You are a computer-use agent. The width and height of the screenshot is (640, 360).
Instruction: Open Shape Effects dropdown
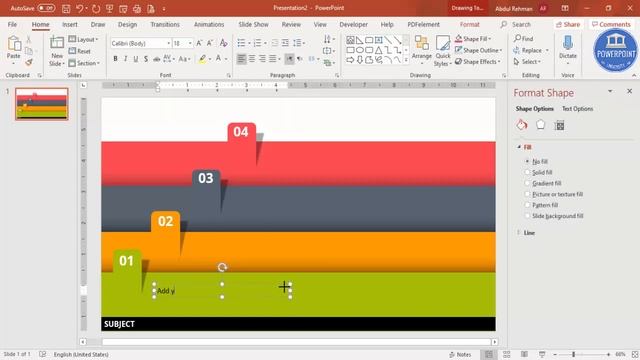pyautogui.click(x=477, y=62)
